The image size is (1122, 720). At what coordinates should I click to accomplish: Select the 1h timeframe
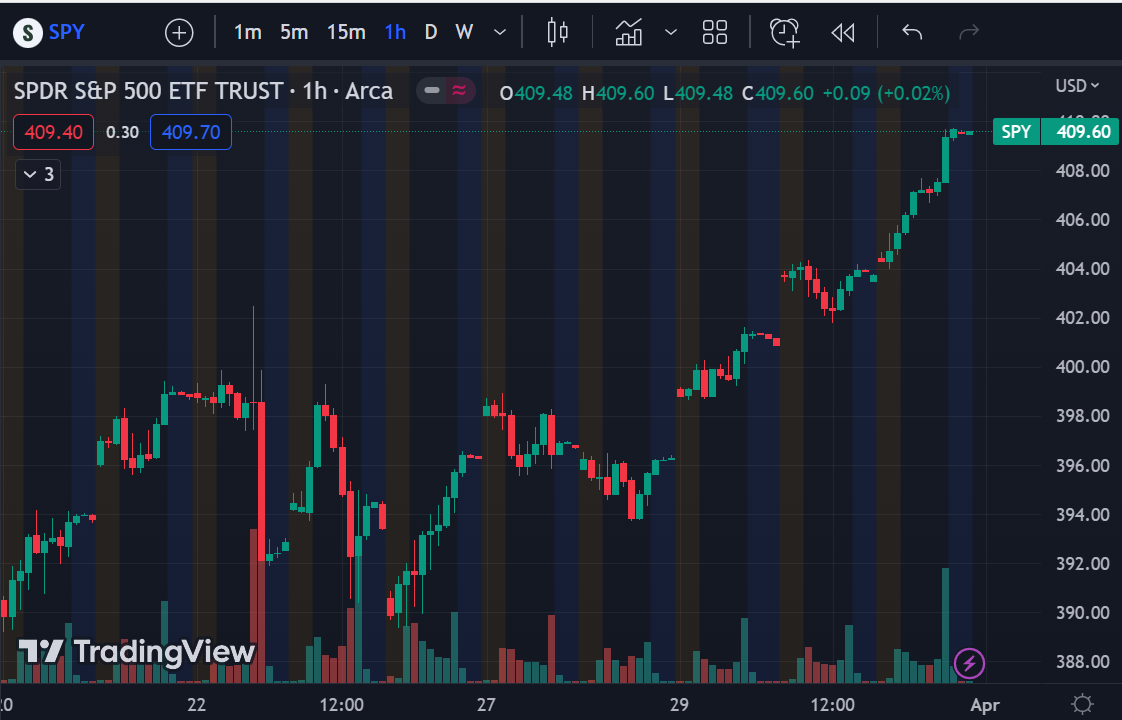coord(395,32)
